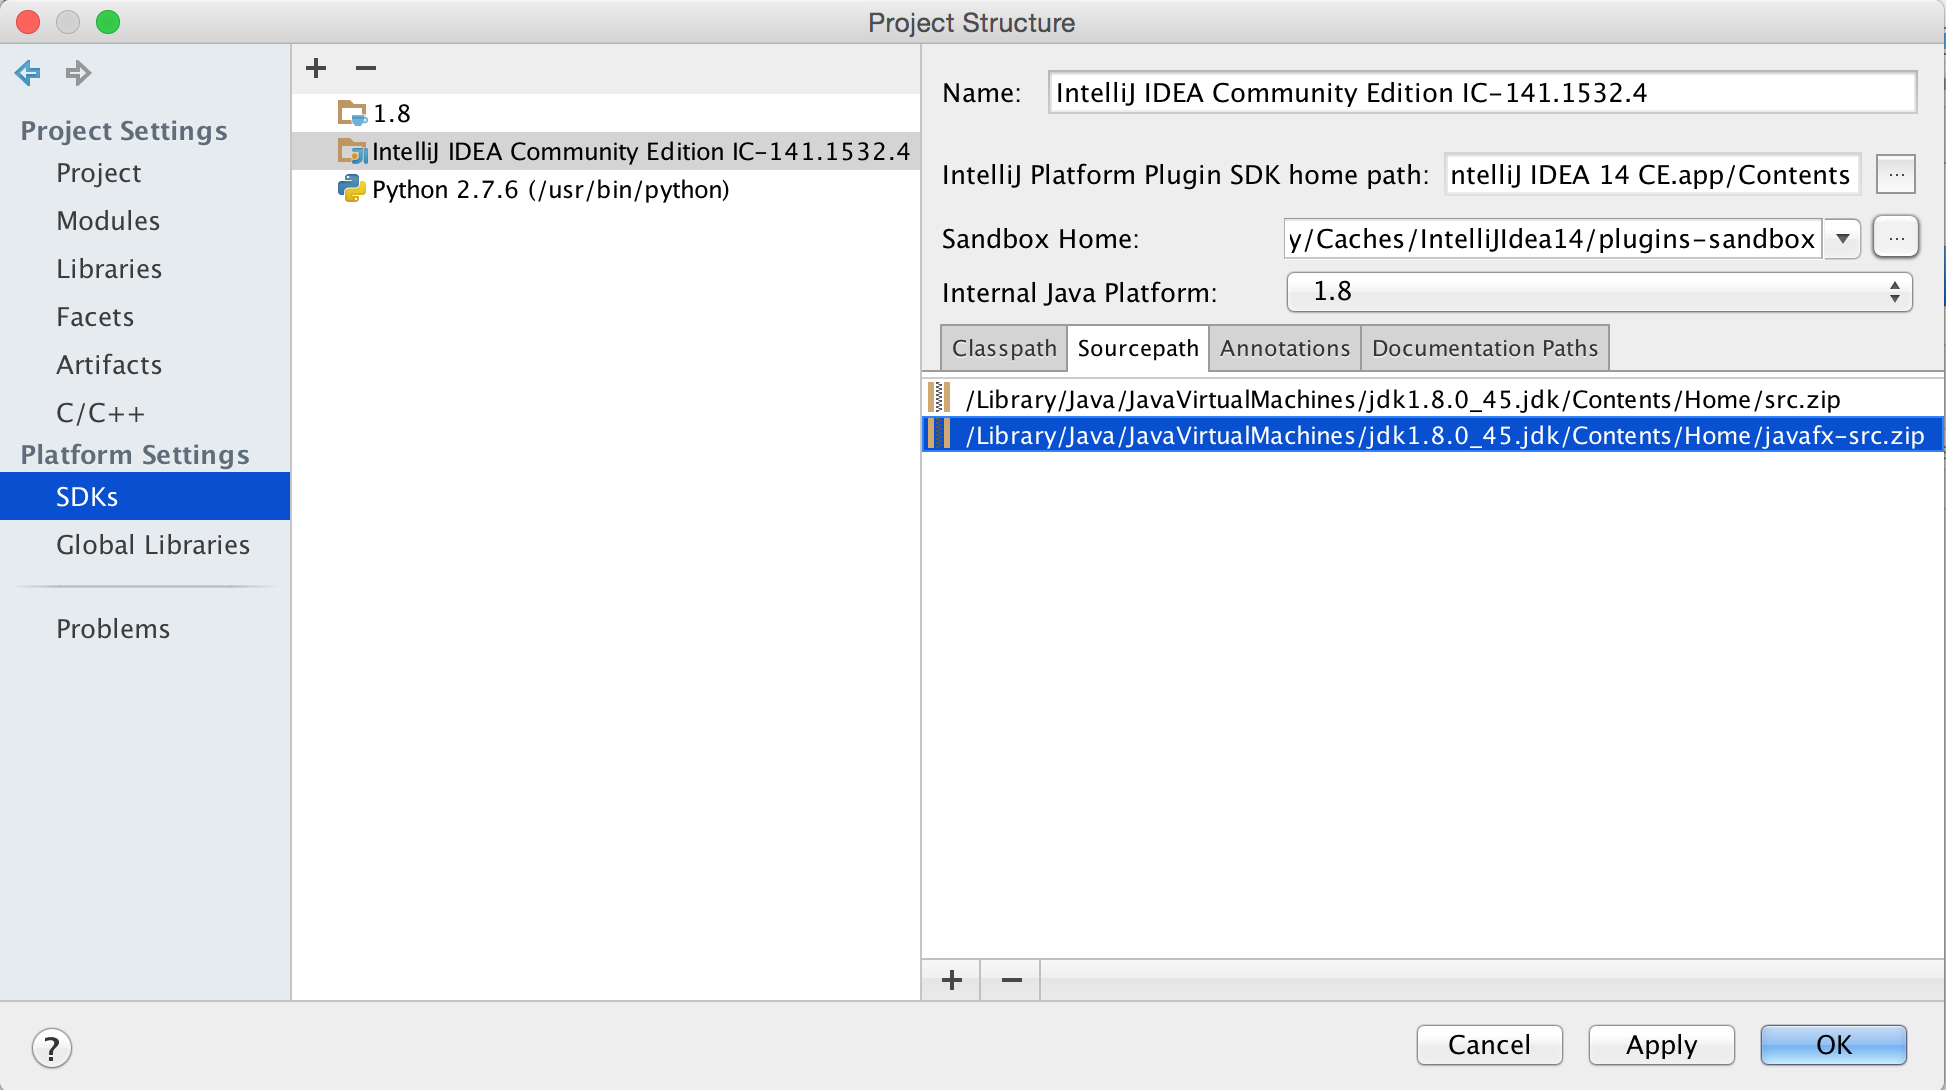Apply the SDK changes
The image size is (1946, 1090).
pos(1660,1044)
